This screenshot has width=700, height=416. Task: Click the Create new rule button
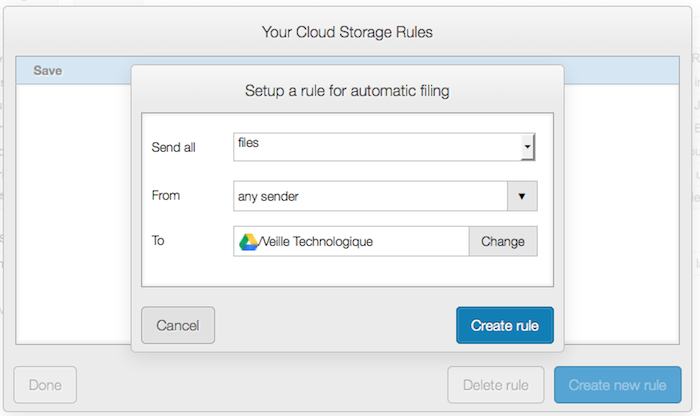pos(617,385)
